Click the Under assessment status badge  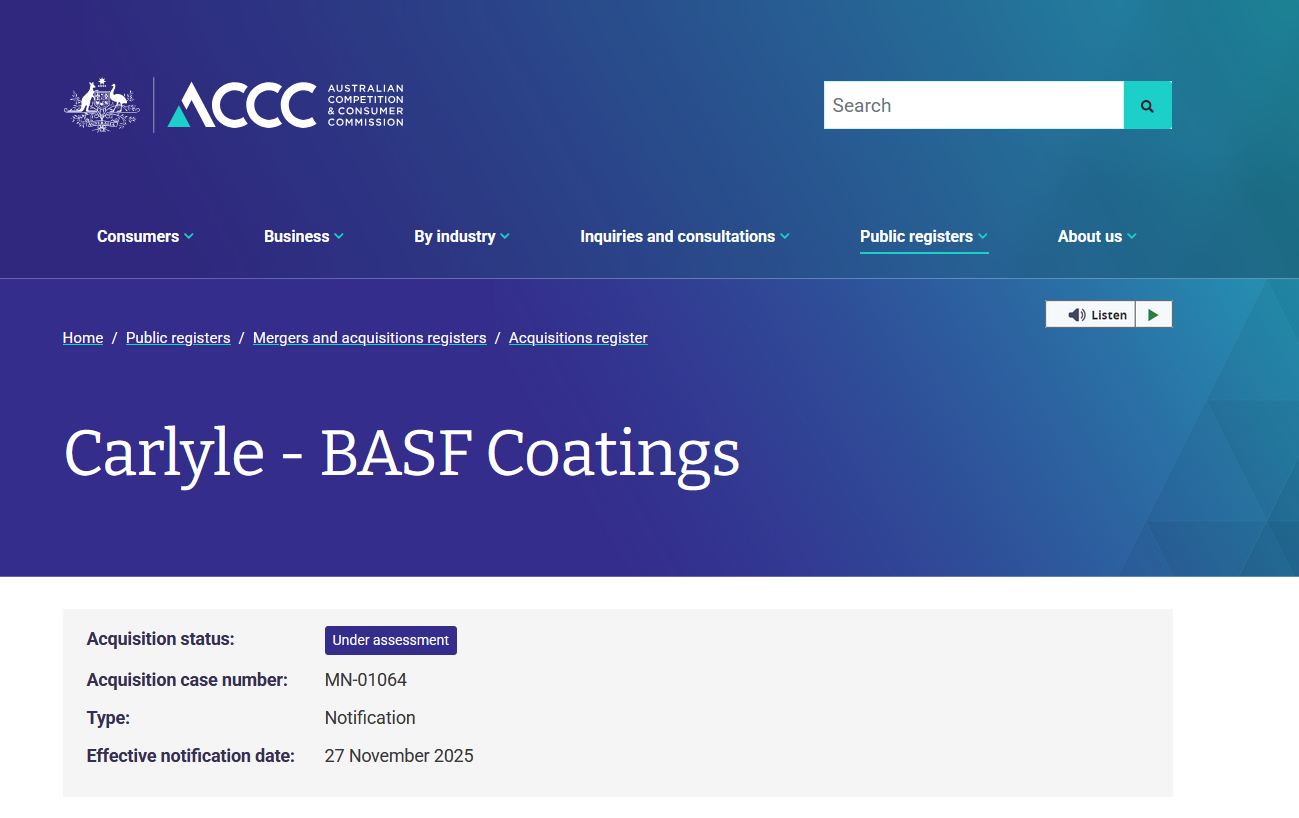coord(390,640)
